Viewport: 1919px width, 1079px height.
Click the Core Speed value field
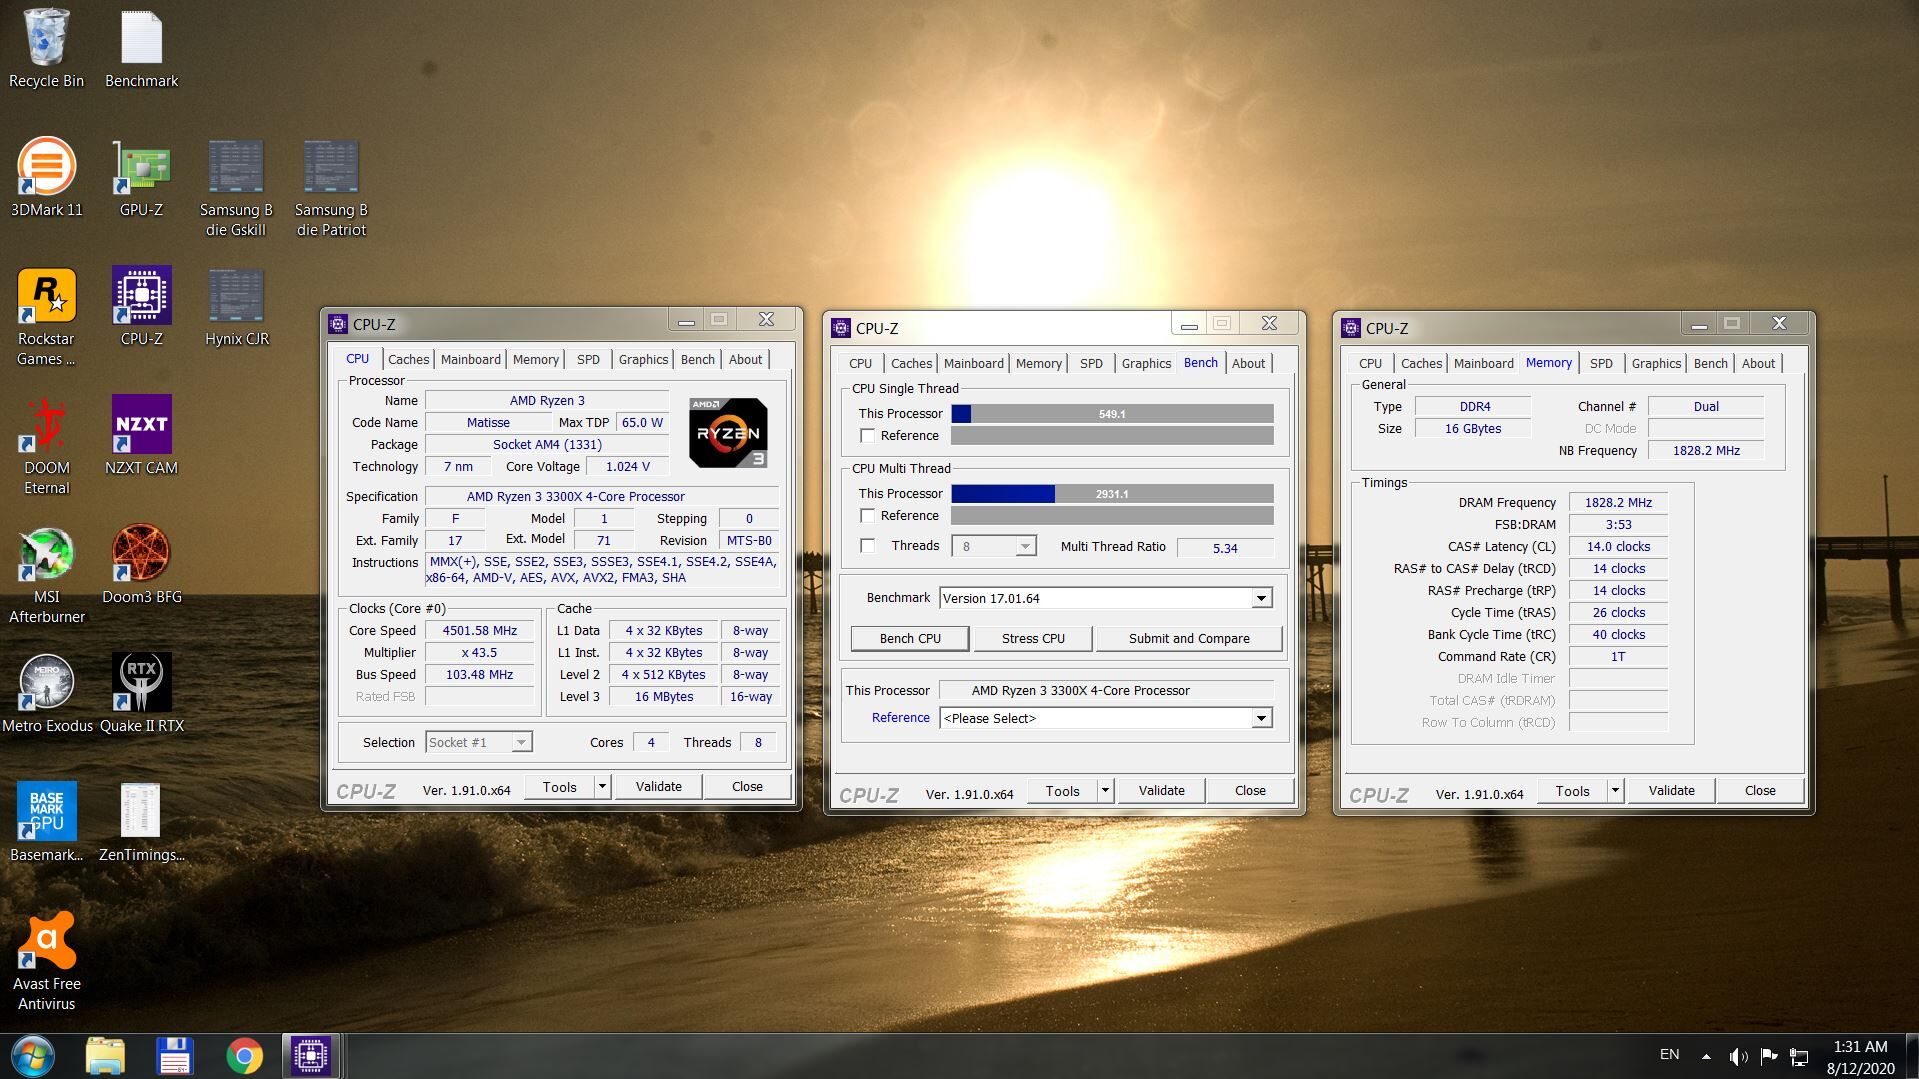click(480, 631)
